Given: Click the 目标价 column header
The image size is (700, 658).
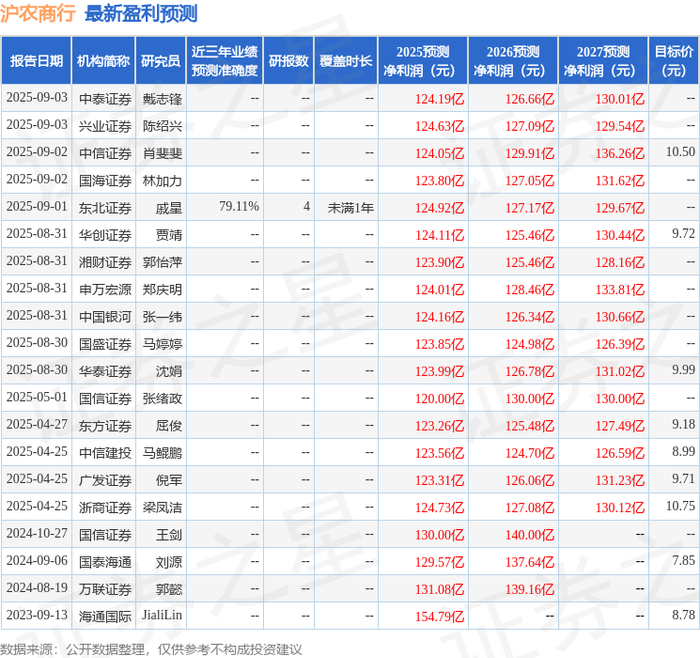Looking at the screenshot, I should [673, 61].
